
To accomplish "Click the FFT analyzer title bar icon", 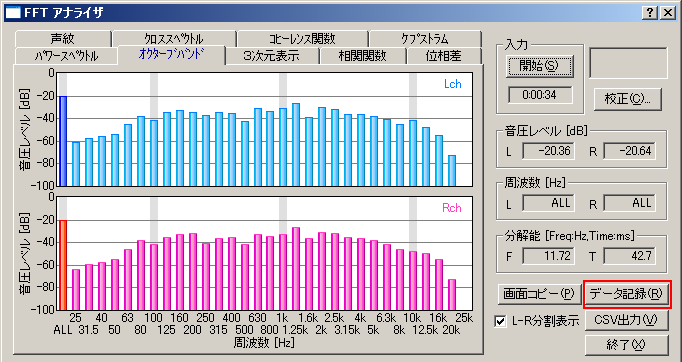I will click(x=13, y=13).
